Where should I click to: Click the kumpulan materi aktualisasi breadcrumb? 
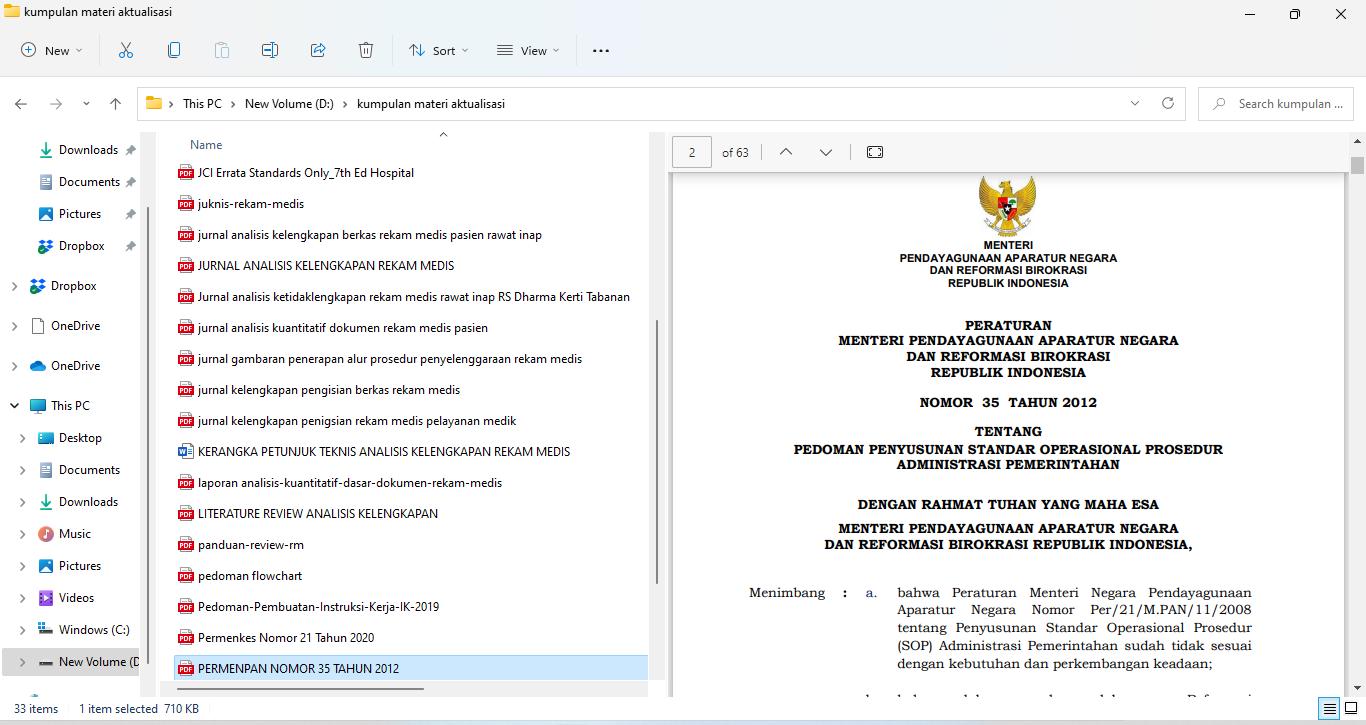tap(431, 104)
